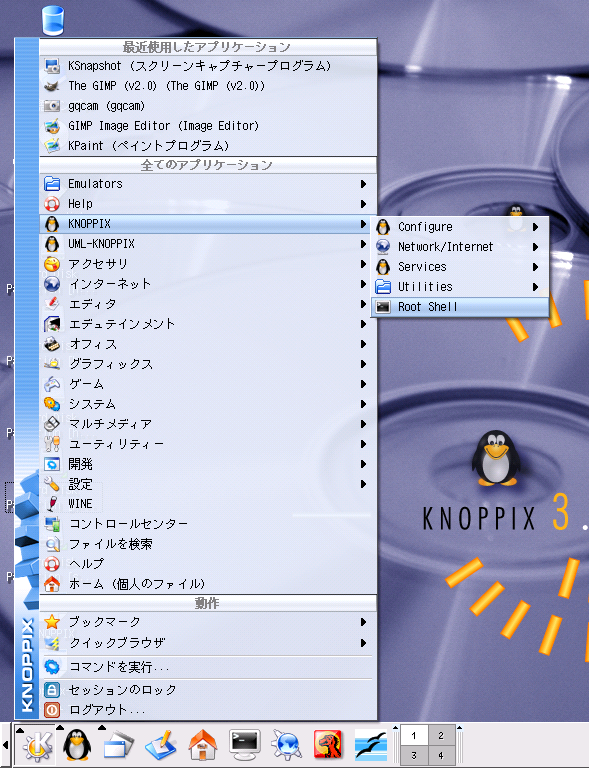This screenshot has width=589, height=768.
Task: Open Configure in KNOPPIX submenu
Action: 460,227
